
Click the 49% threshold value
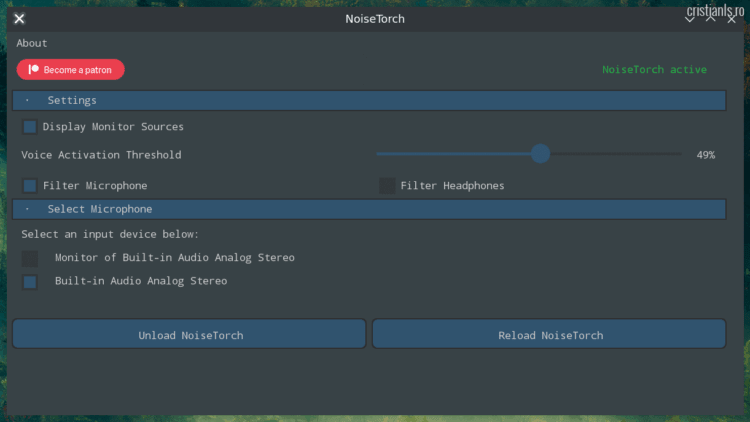point(706,155)
